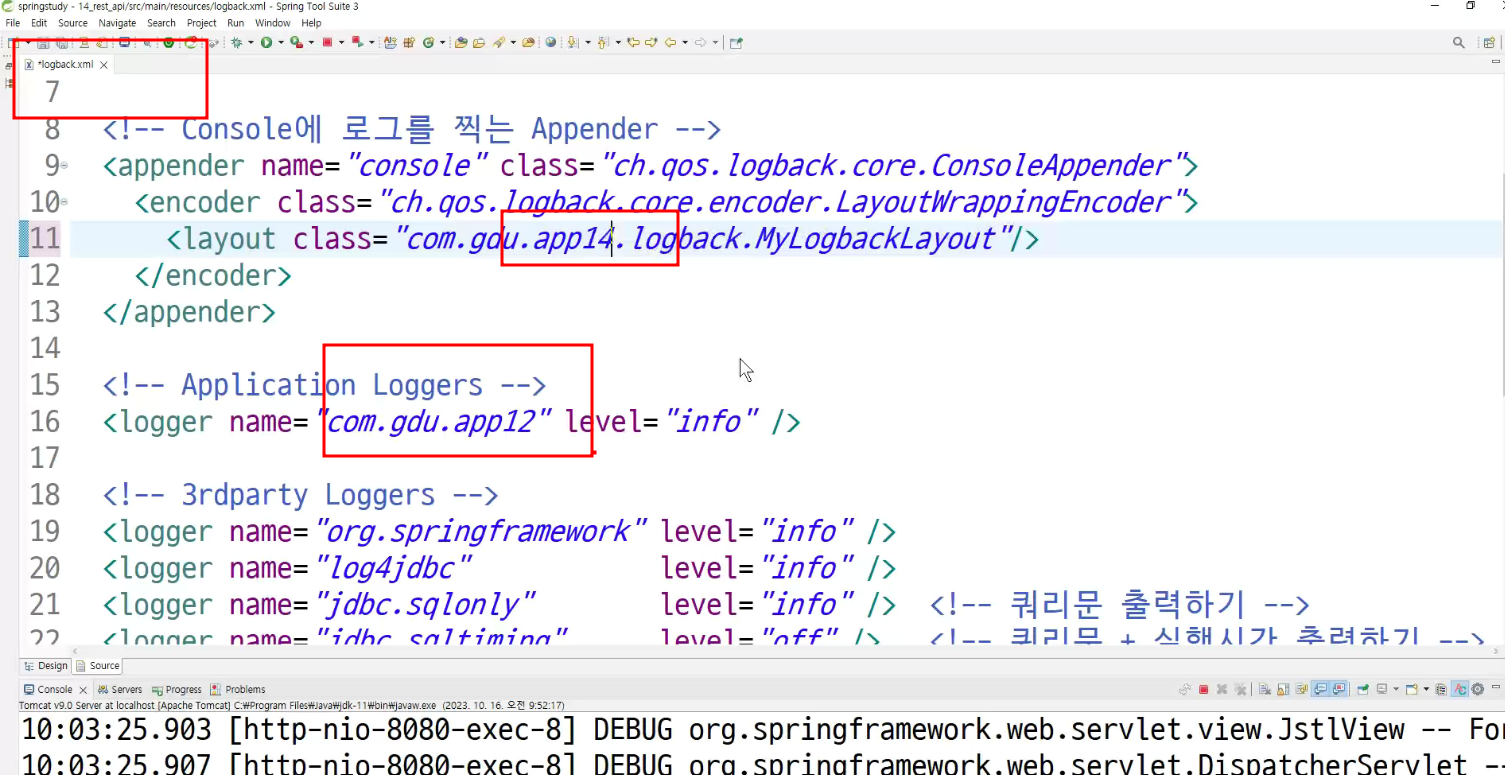
Task: Switch to the Source editor tab
Action: click(x=98, y=665)
